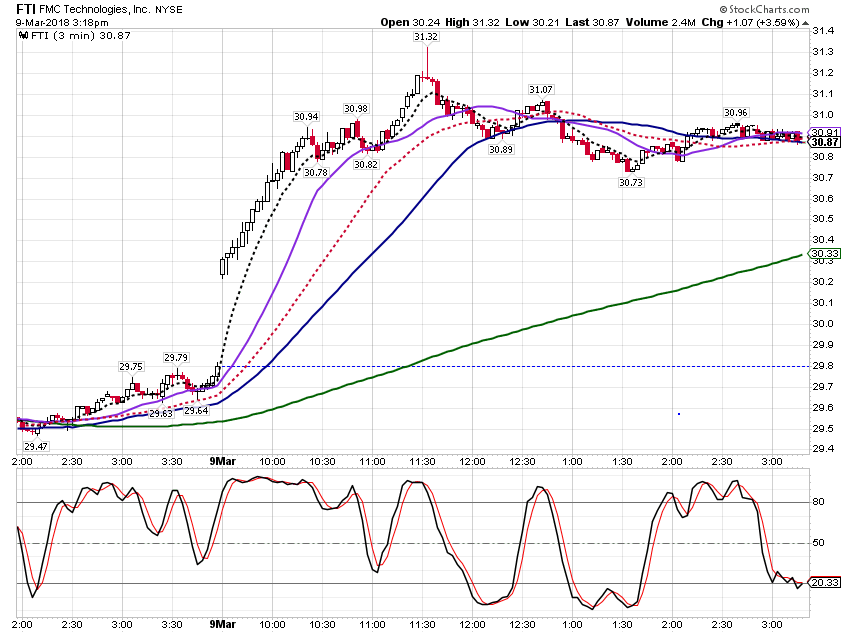Image resolution: width=850 pixels, height=633 pixels.
Task: Click the up-arrow triangle after Chg percentage
Action: [806, 23]
